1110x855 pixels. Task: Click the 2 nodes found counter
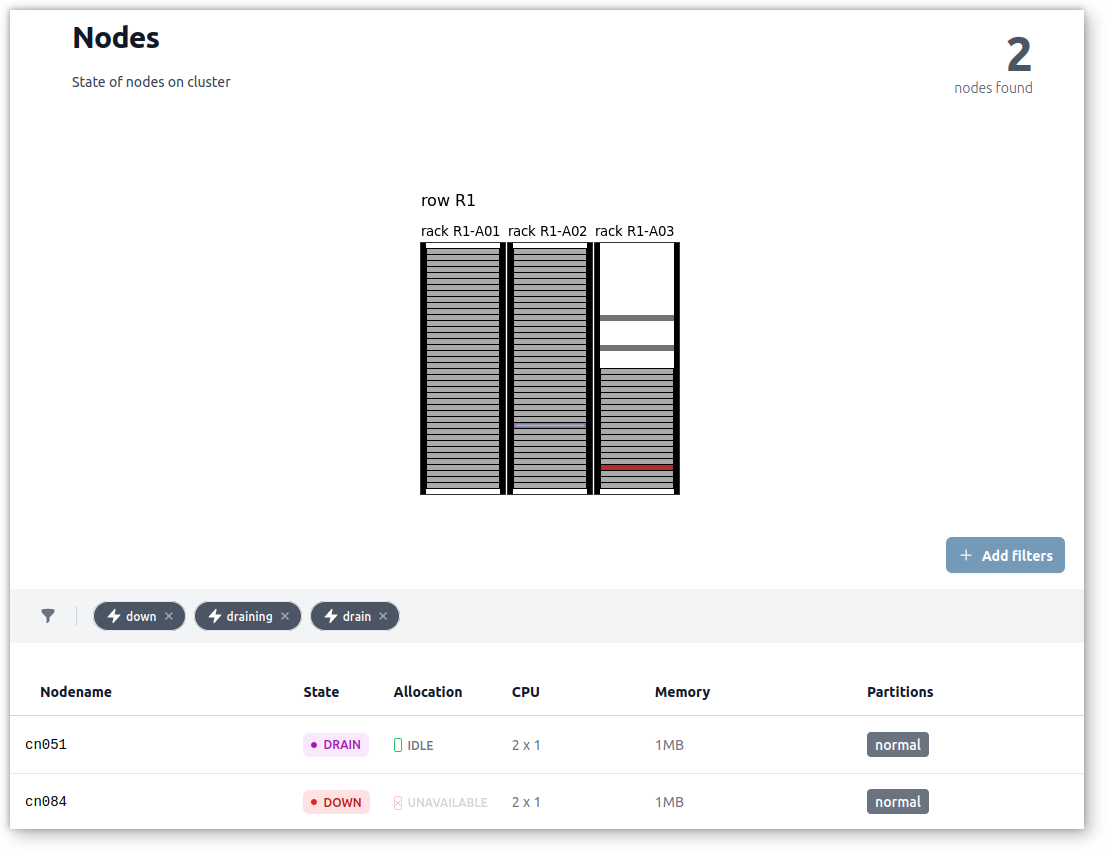coord(994,65)
